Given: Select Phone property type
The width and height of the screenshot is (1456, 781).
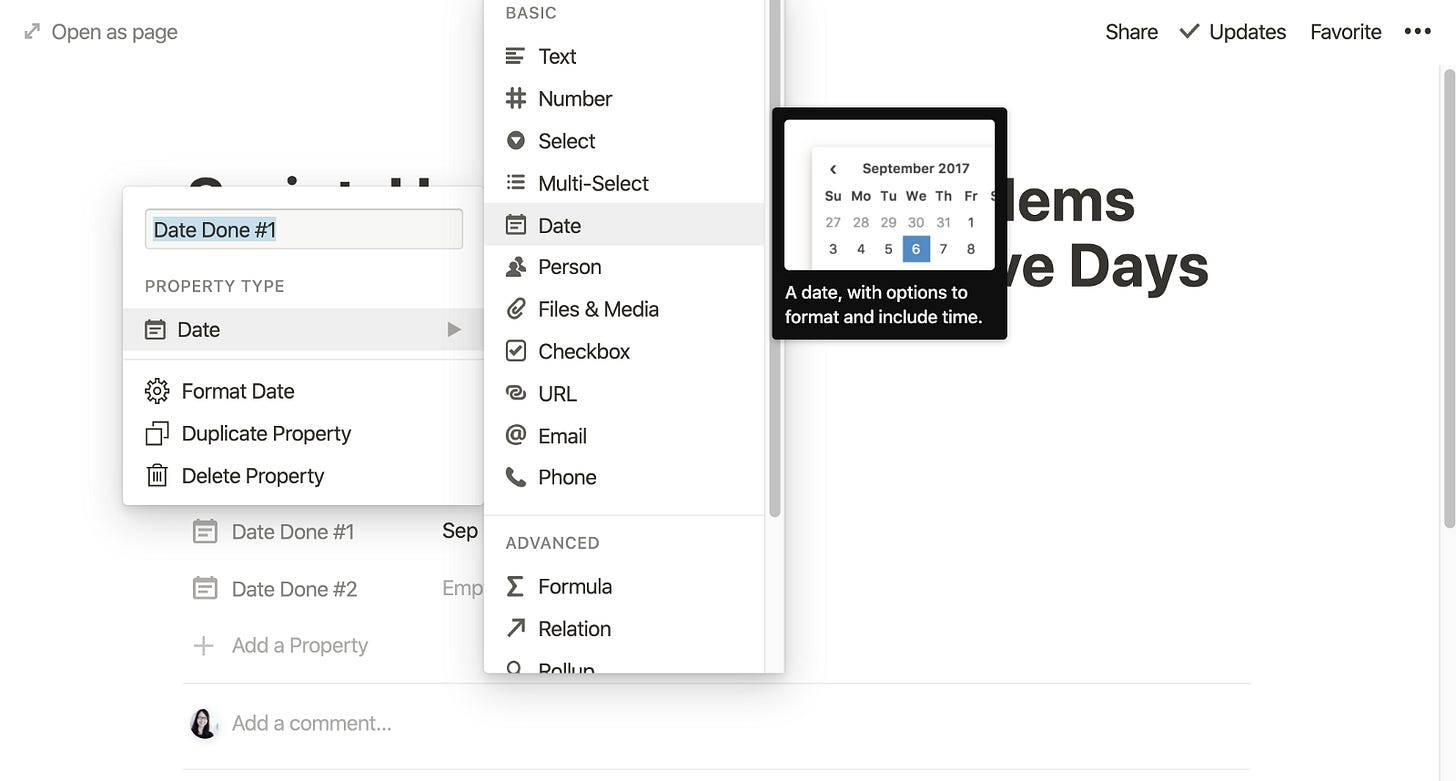Looking at the screenshot, I should pos(624,477).
